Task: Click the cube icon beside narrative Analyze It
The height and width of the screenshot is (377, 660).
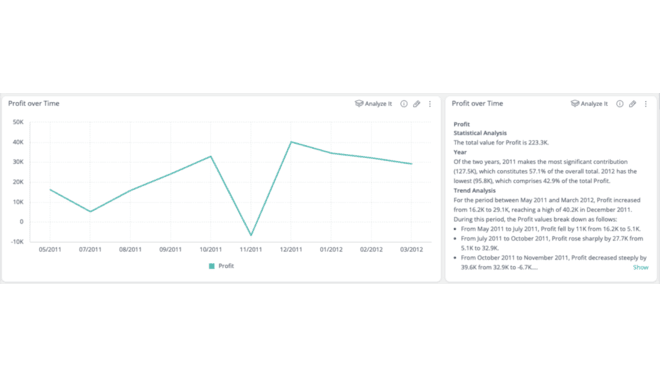Action: click(x=575, y=104)
